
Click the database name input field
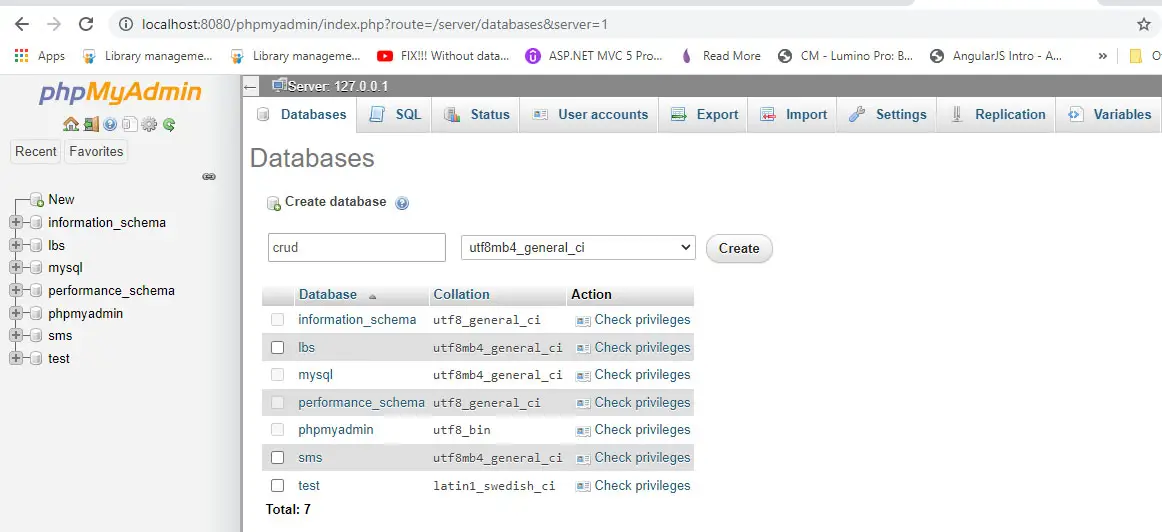coord(356,247)
